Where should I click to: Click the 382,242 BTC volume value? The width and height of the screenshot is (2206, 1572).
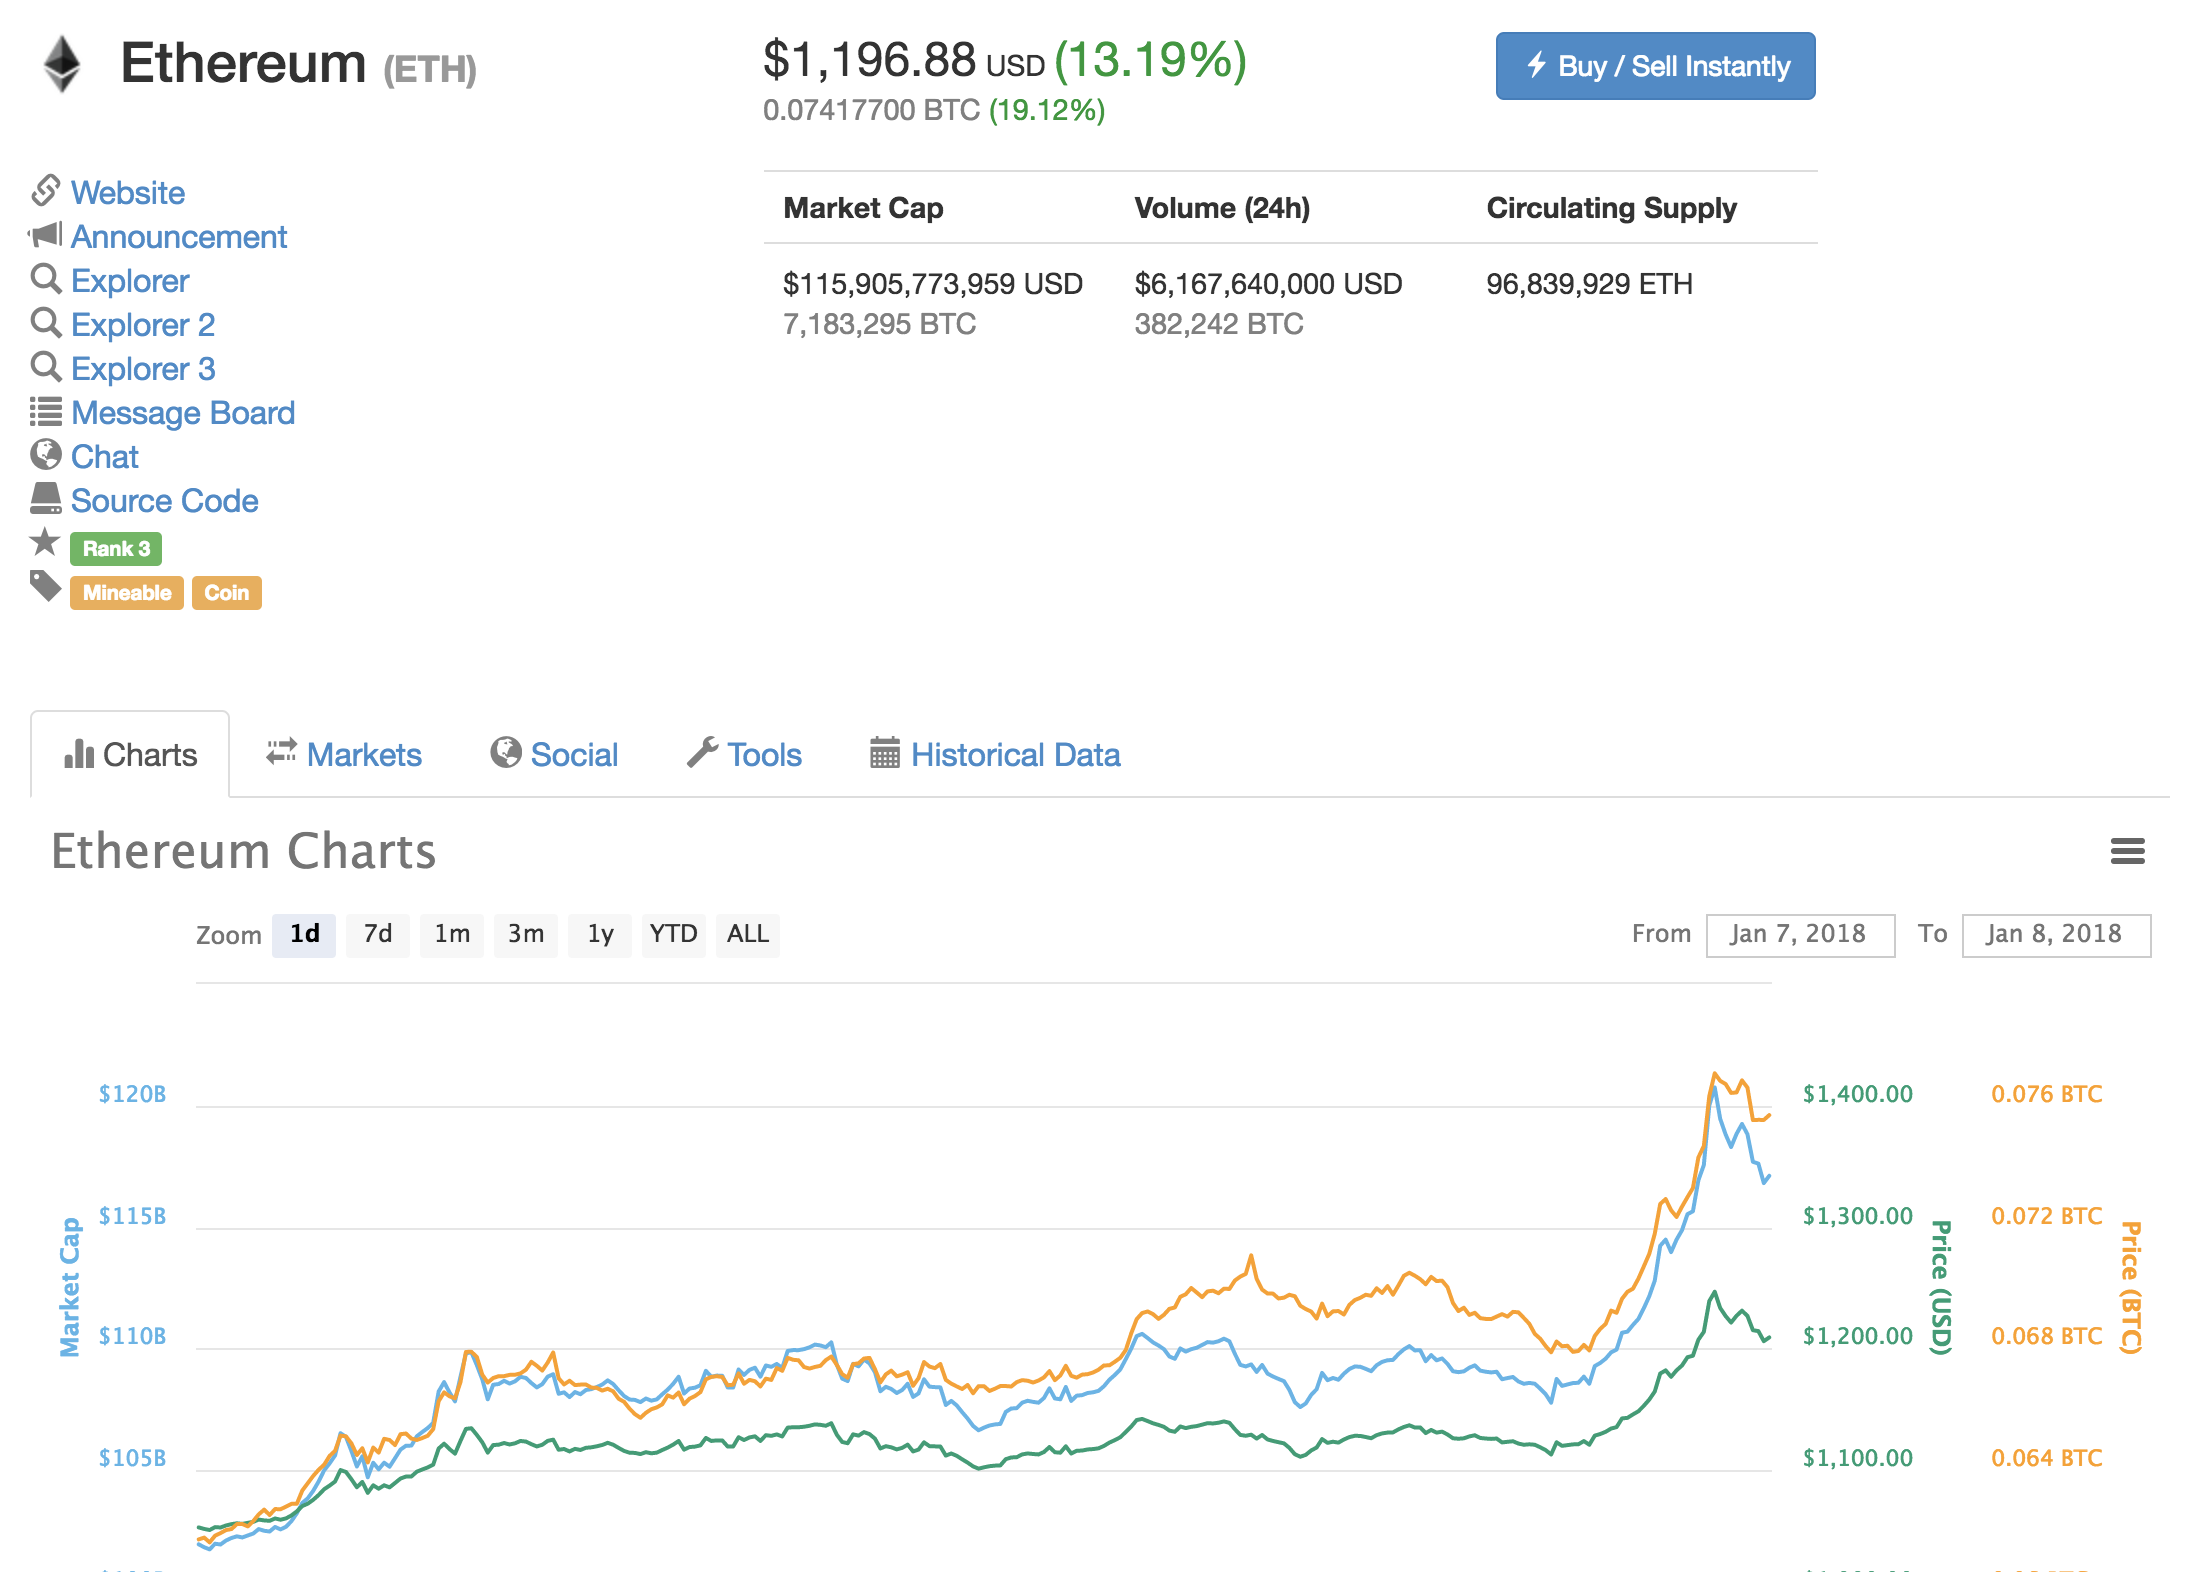click(x=1219, y=324)
